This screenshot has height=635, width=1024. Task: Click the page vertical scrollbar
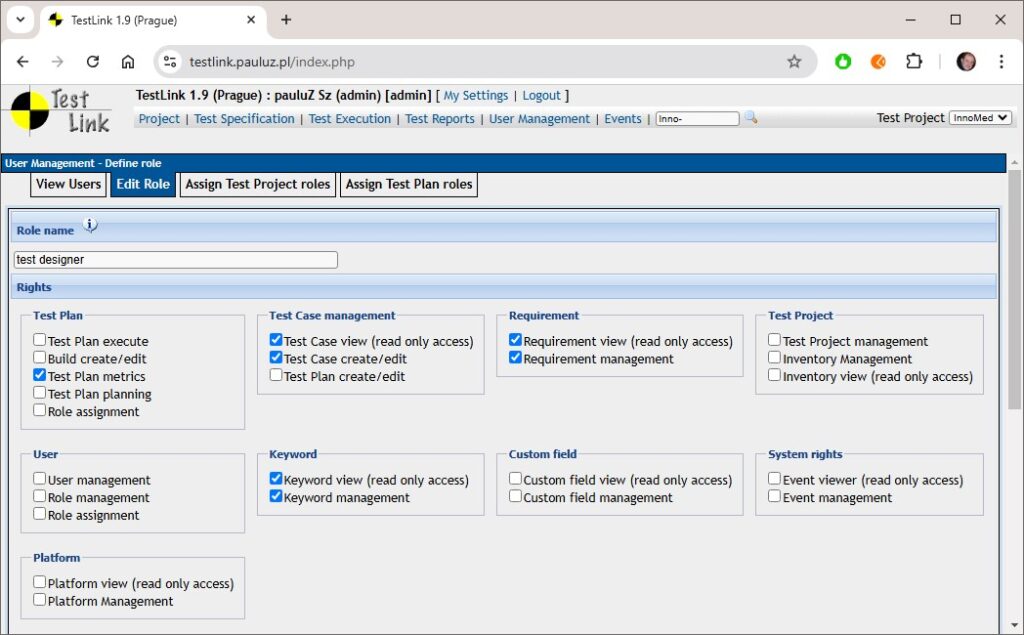[x=1014, y=300]
